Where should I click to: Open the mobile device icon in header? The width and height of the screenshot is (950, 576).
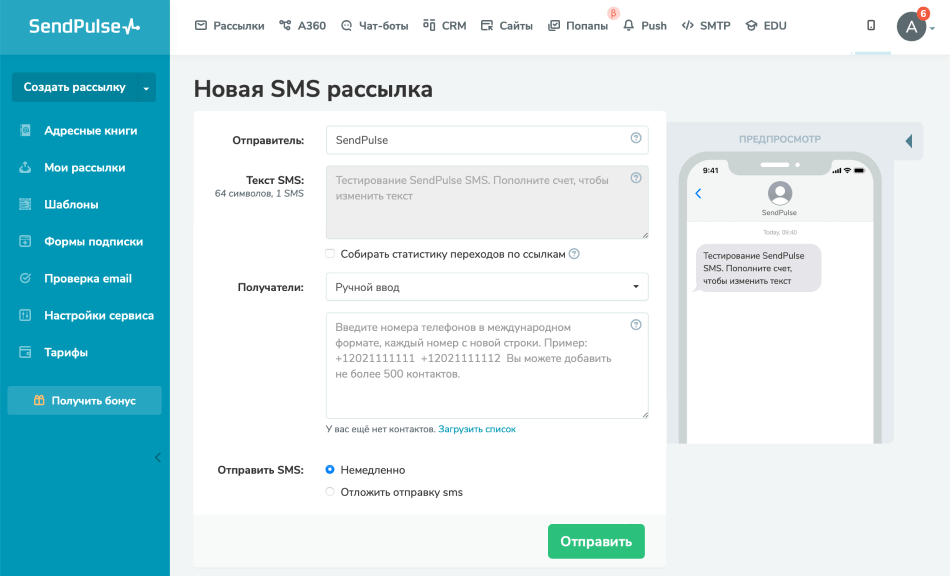(x=871, y=25)
